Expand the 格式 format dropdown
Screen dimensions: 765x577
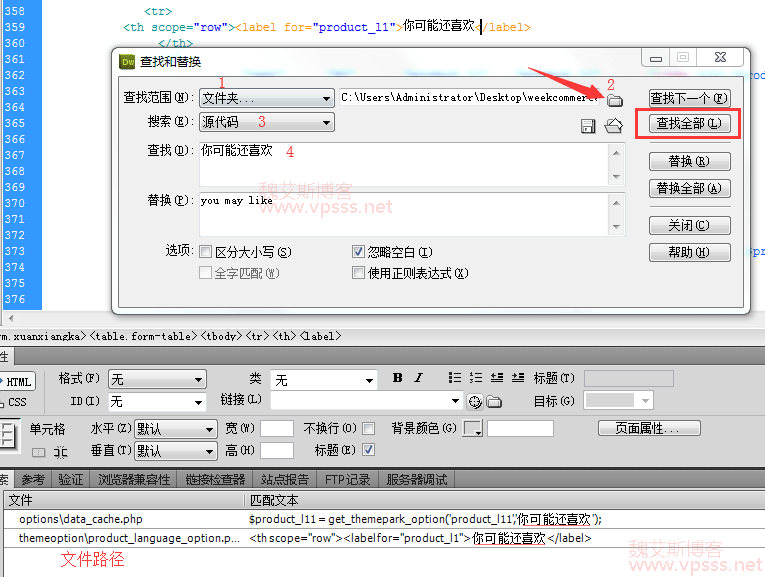click(x=157, y=380)
